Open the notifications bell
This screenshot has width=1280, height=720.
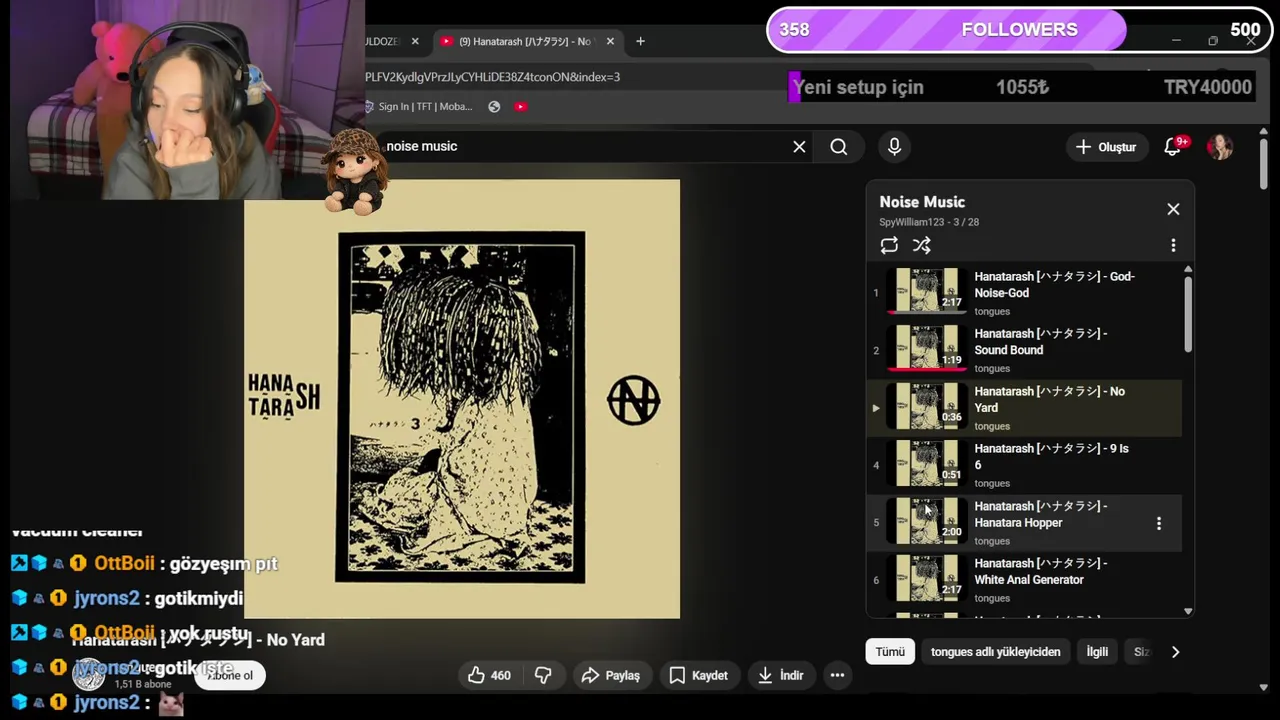click(x=1173, y=147)
